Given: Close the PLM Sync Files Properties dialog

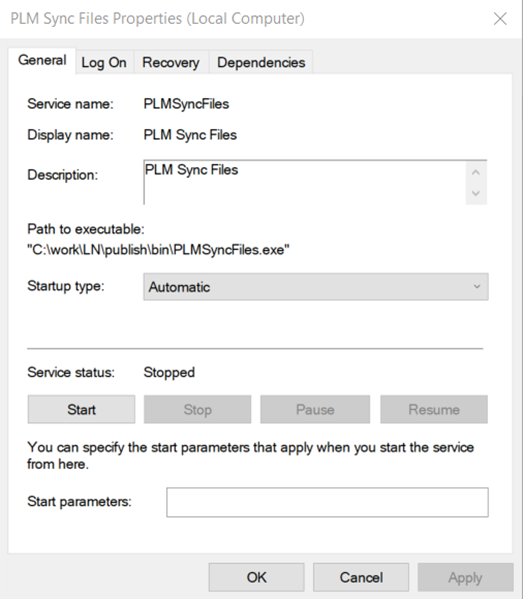Looking at the screenshot, I should point(500,18).
